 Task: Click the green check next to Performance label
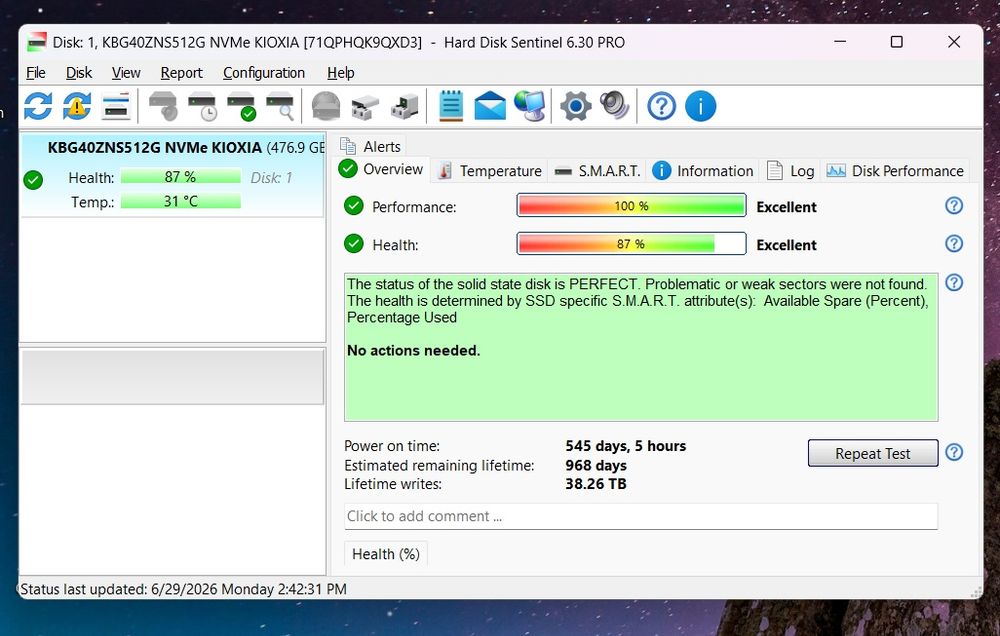pyautogui.click(x=353, y=206)
